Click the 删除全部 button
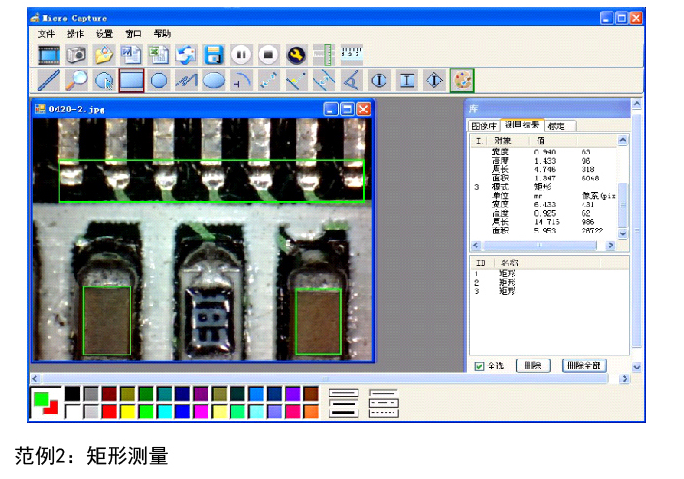Screen dimensions: 684x479 tap(584, 366)
